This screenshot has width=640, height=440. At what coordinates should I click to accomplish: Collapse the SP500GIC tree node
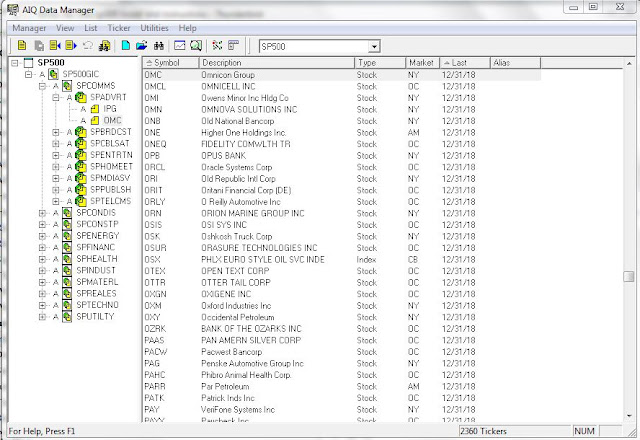coord(29,74)
